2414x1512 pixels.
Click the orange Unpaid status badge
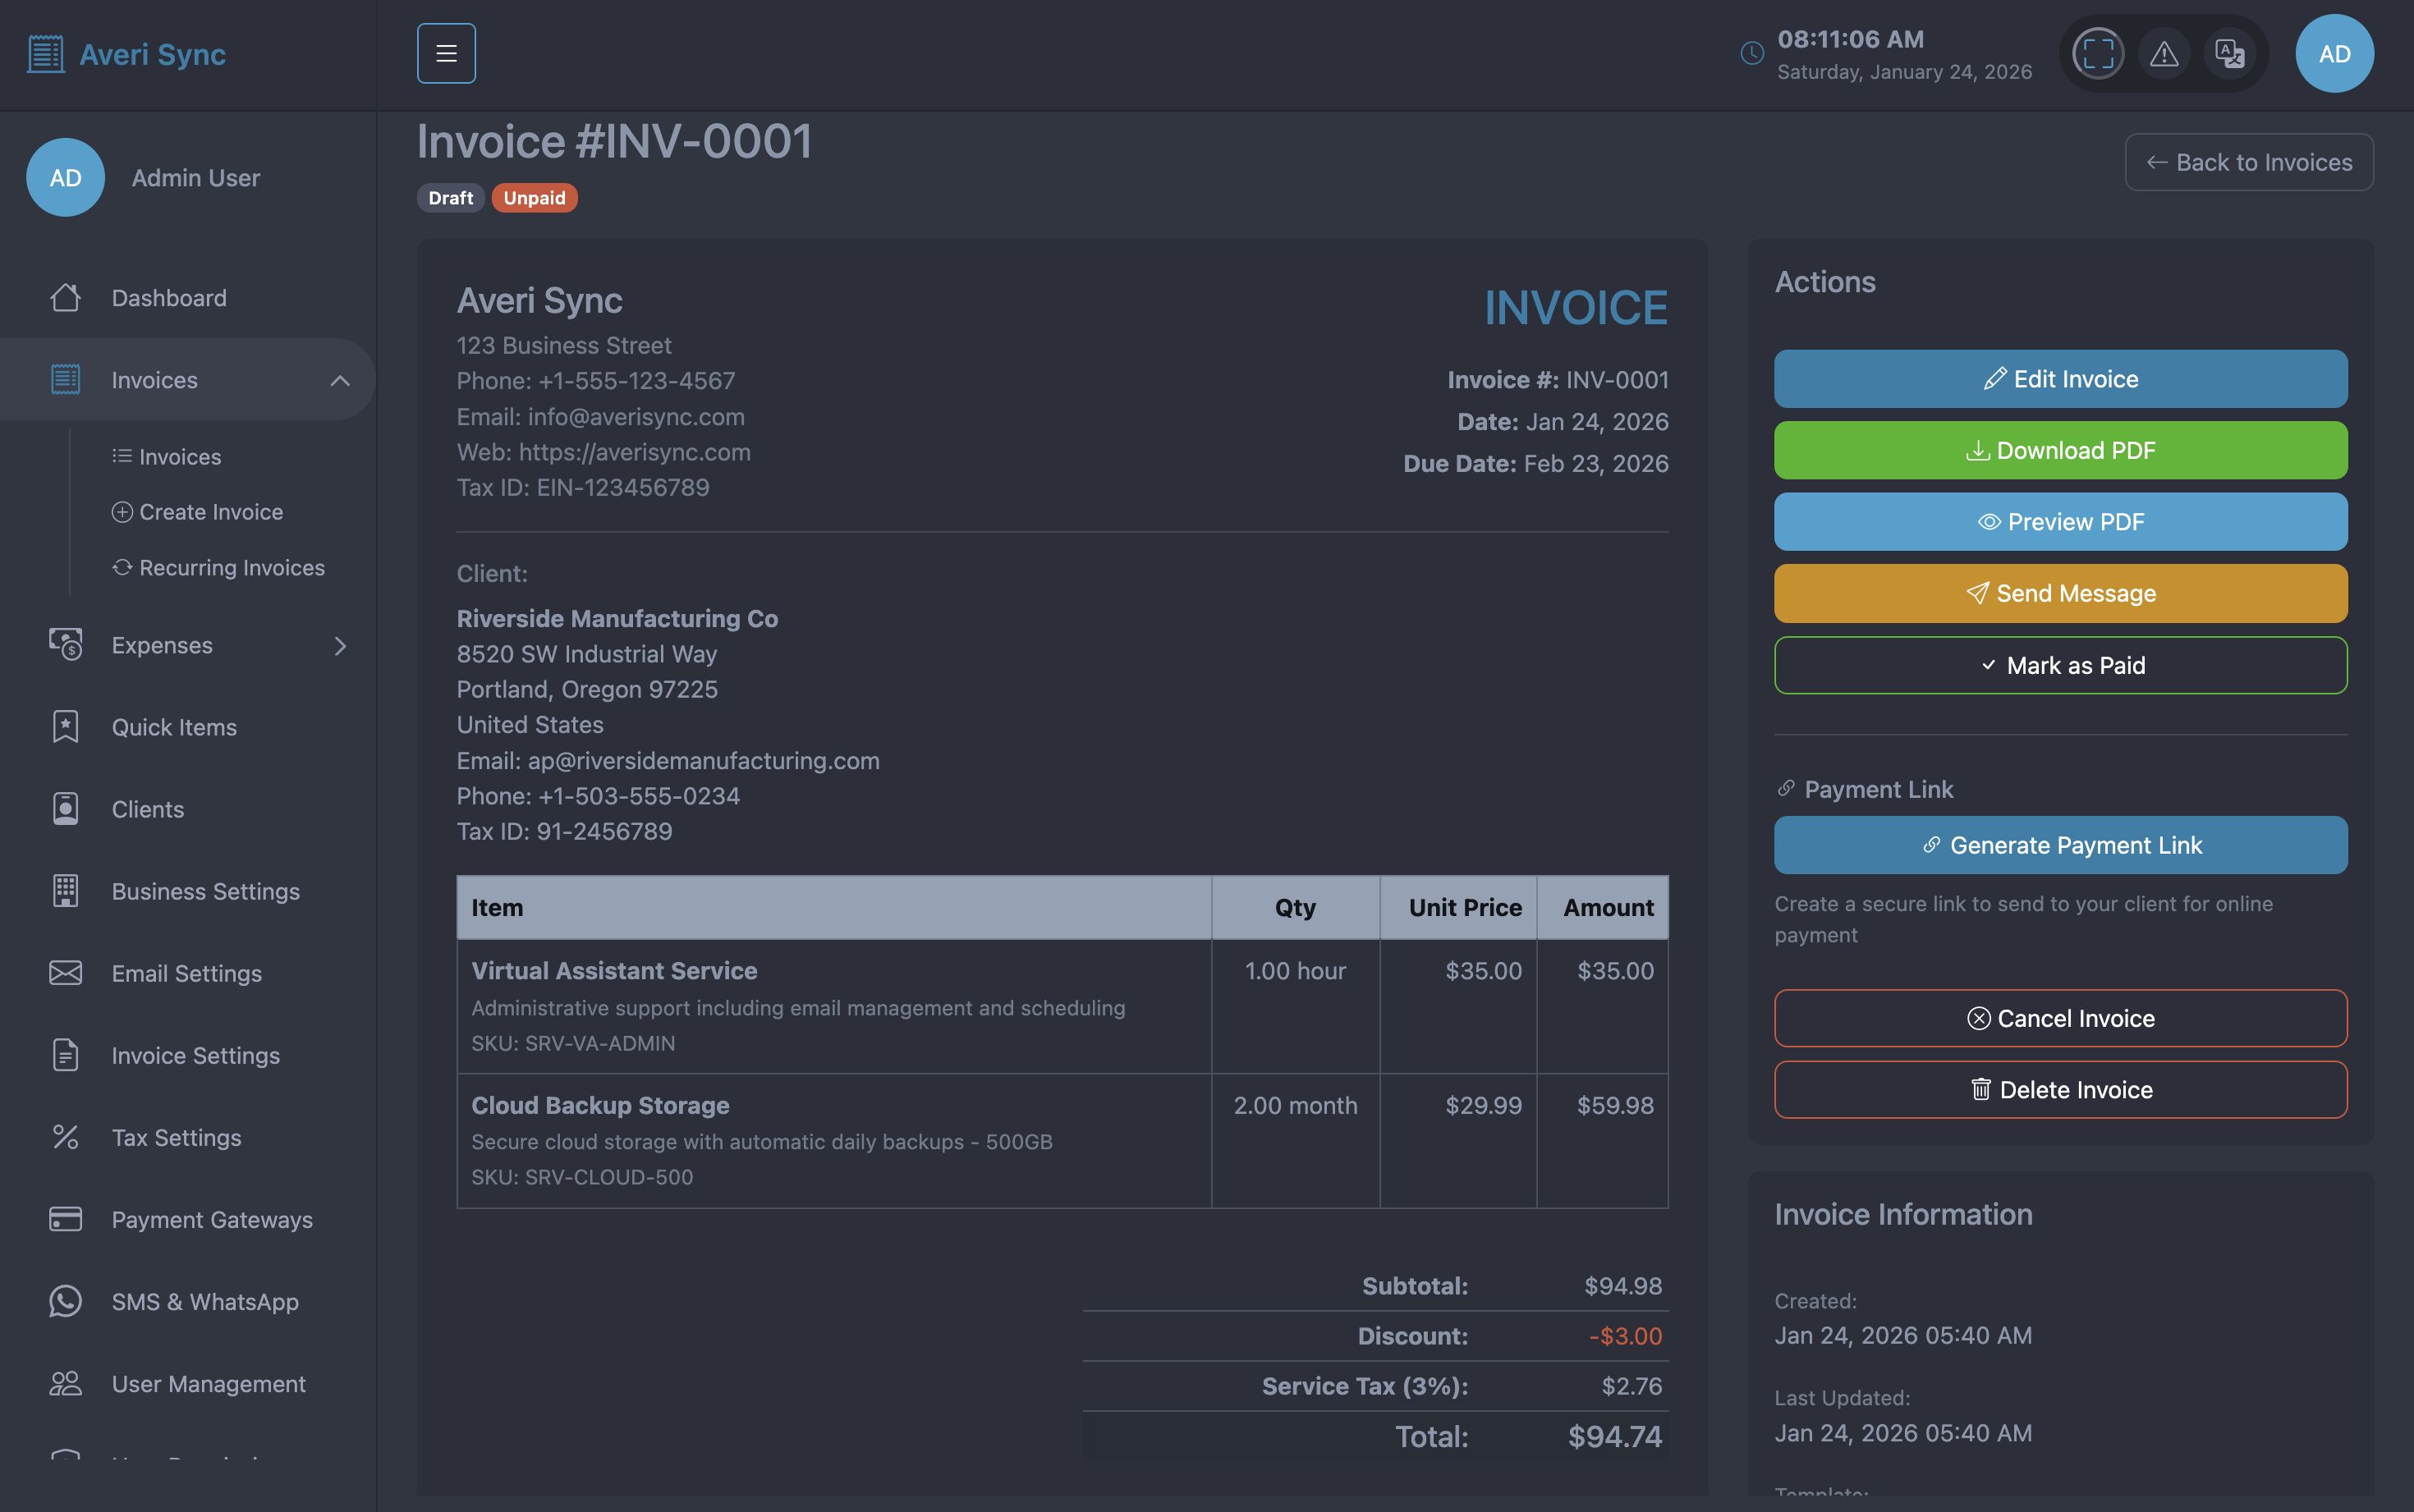534,198
